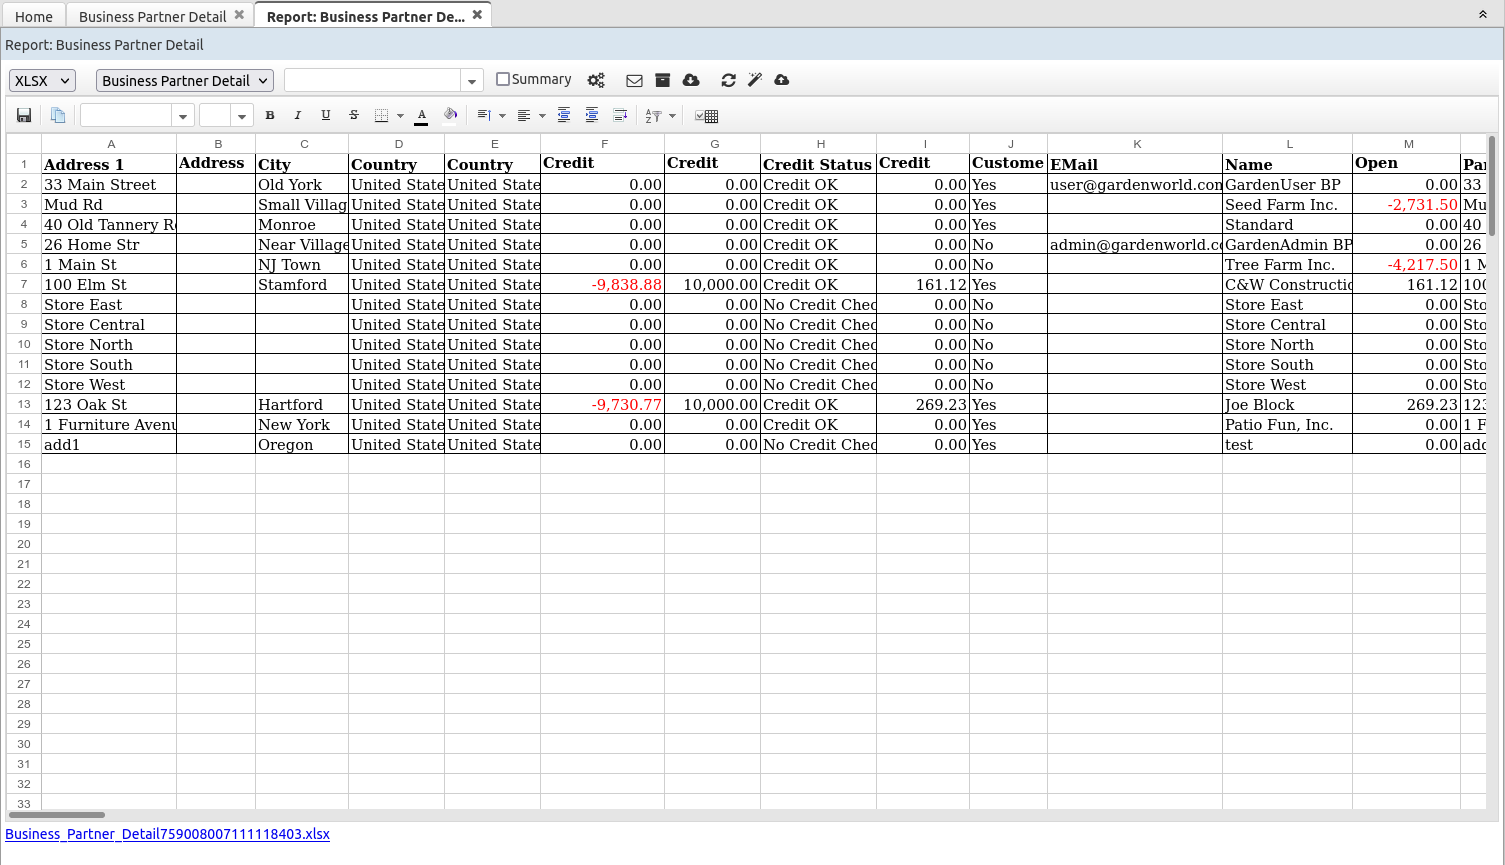Open the Business Partner Detail print format dropdown

185,81
